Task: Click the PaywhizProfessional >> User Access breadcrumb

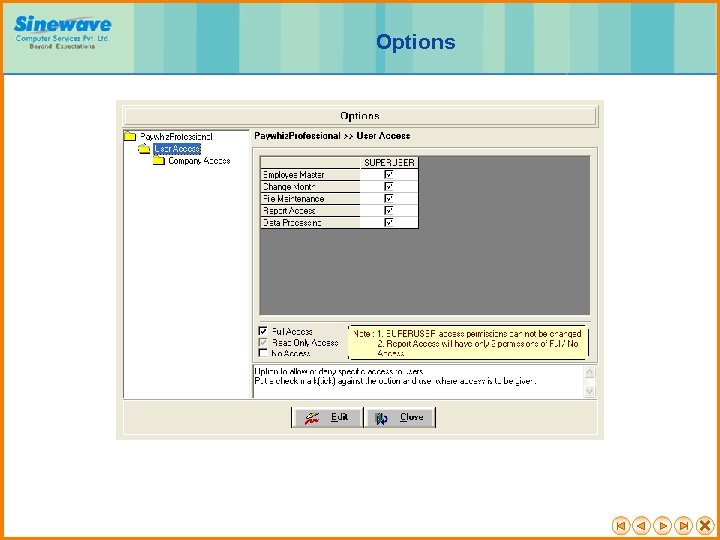Action: pyautogui.click(x=332, y=136)
